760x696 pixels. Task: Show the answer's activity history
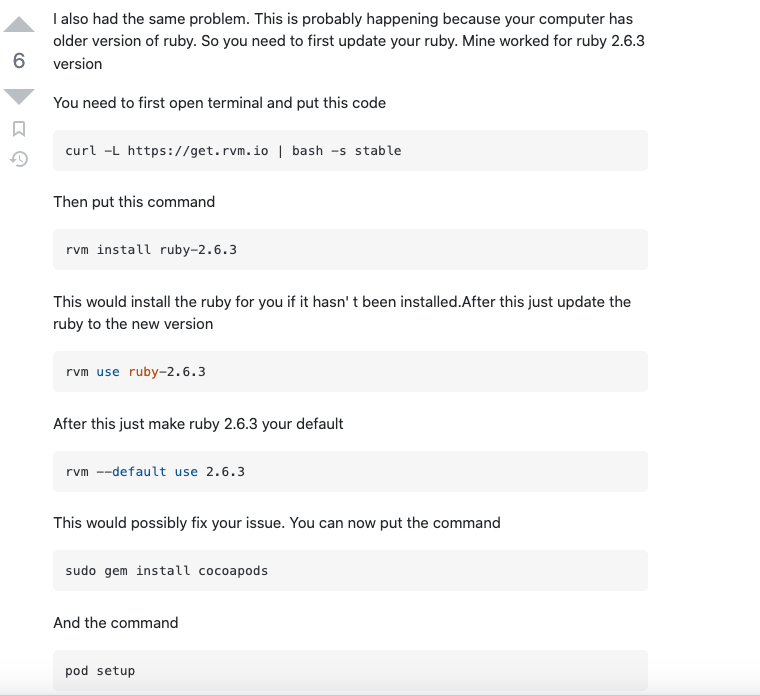click(19, 158)
